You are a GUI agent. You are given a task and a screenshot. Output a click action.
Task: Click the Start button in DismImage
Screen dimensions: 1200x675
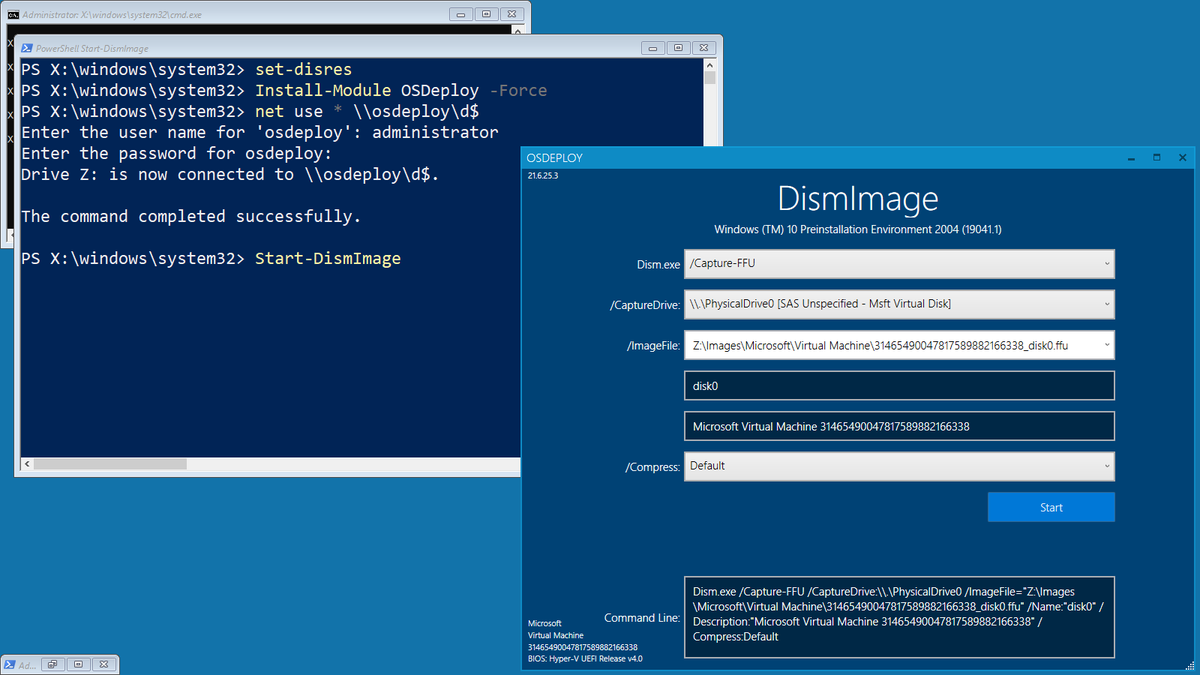click(x=1051, y=507)
